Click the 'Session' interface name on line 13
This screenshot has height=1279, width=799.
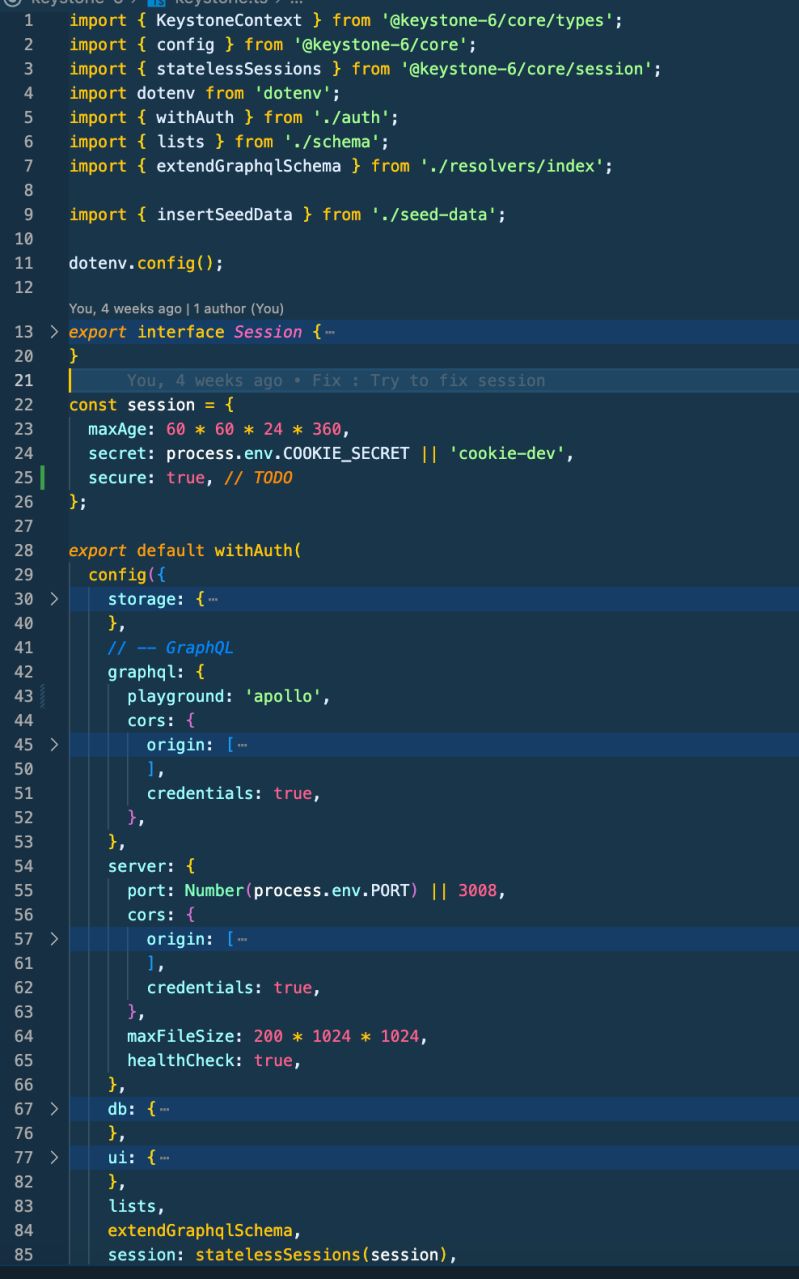coord(268,332)
